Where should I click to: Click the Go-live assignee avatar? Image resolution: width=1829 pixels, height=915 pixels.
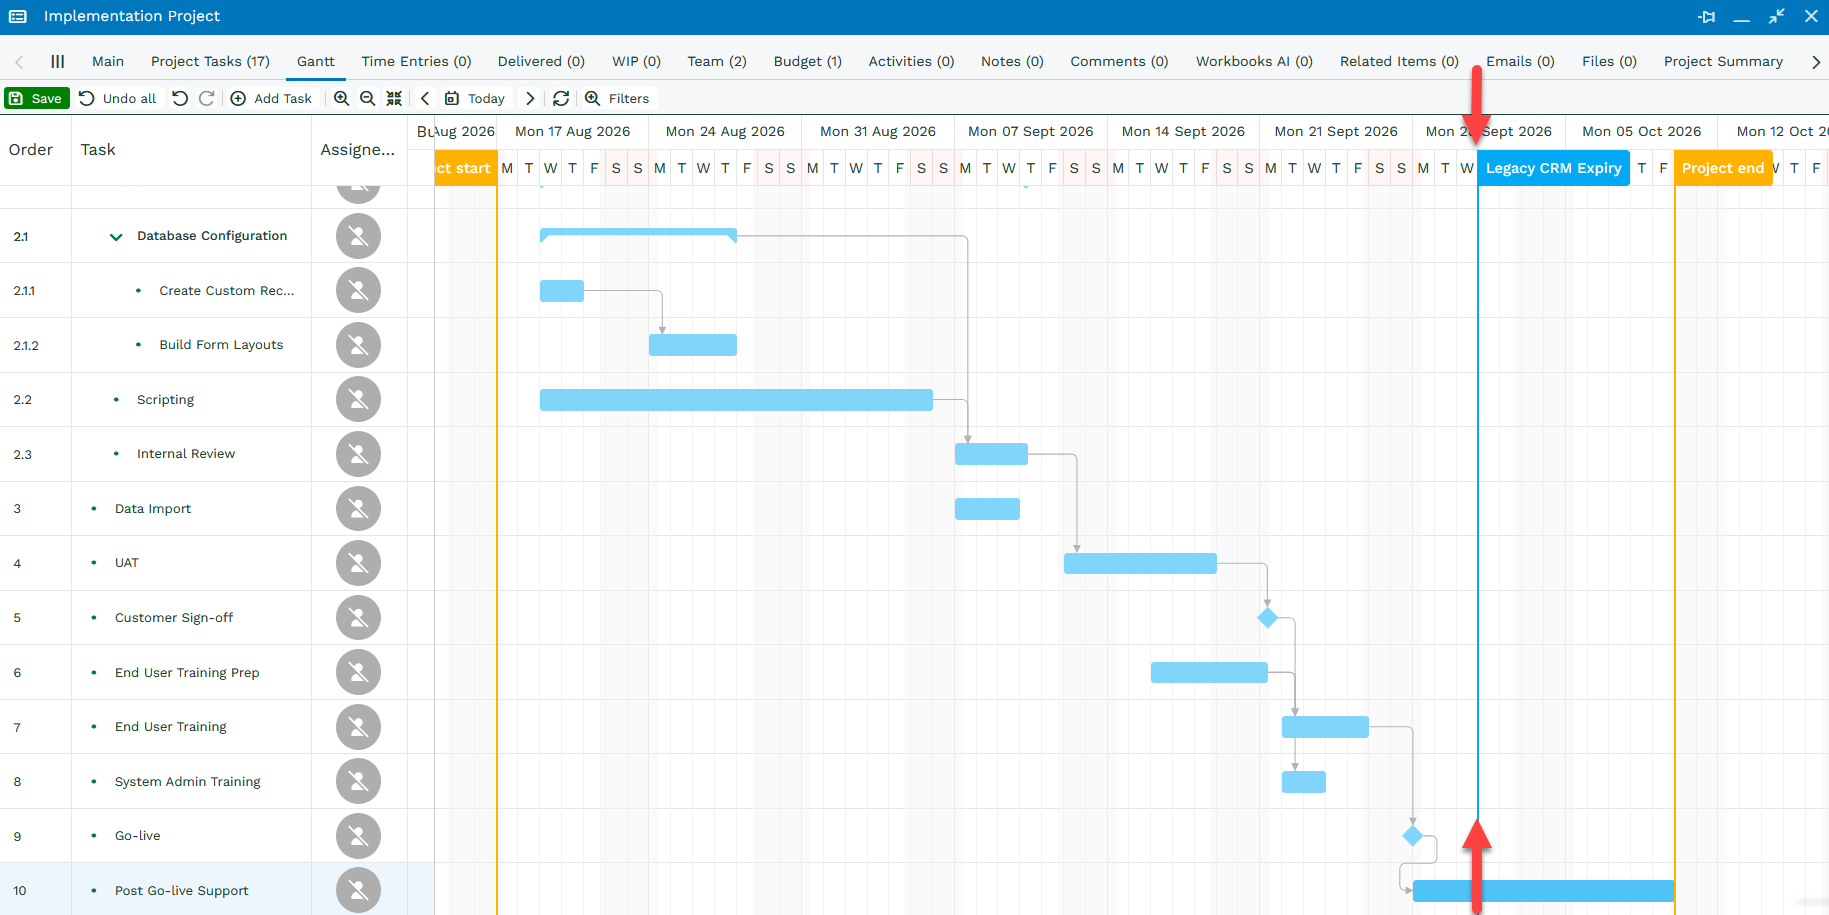tap(358, 836)
